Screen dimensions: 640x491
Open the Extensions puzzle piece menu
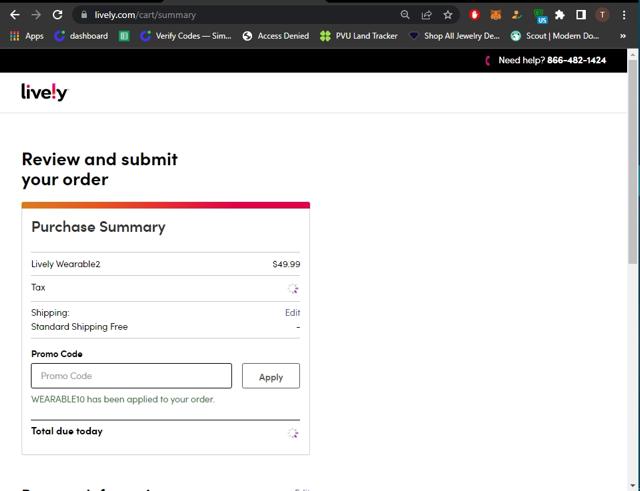[x=560, y=15]
